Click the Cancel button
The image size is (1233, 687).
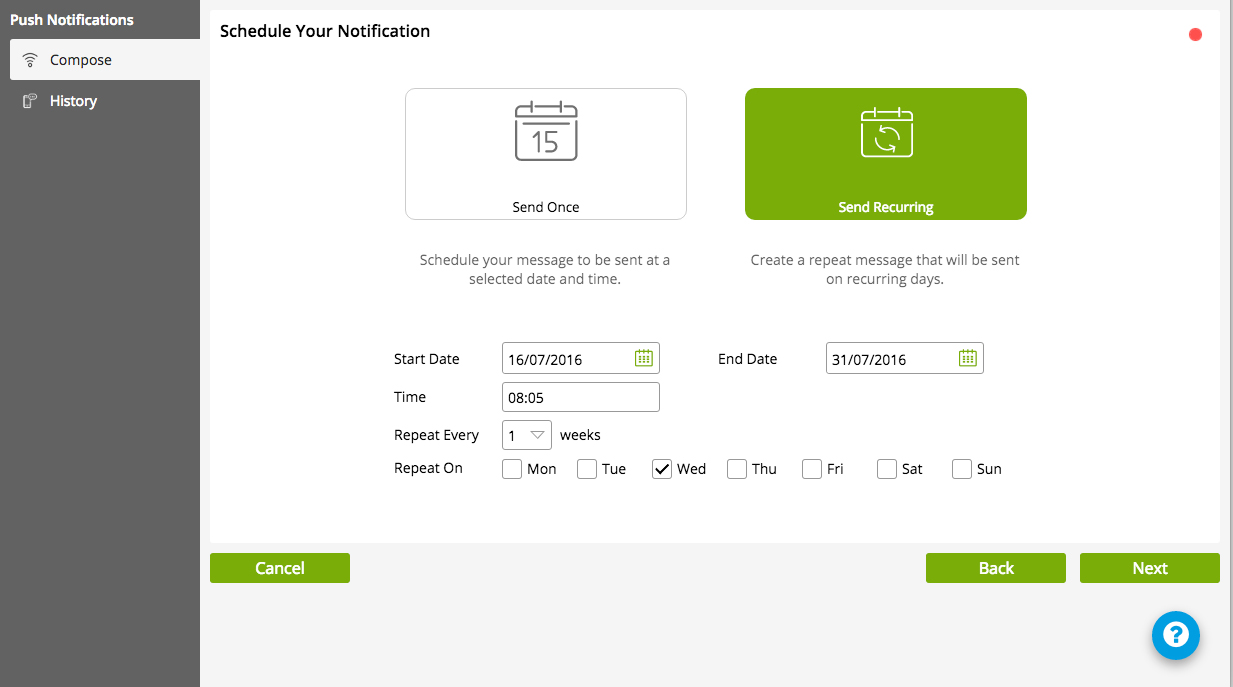(x=280, y=568)
